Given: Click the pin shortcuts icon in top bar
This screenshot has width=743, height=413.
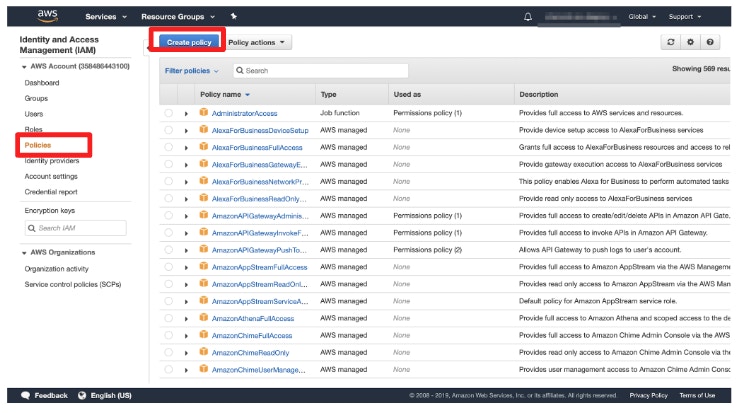Looking at the screenshot, I should [233, 17].
